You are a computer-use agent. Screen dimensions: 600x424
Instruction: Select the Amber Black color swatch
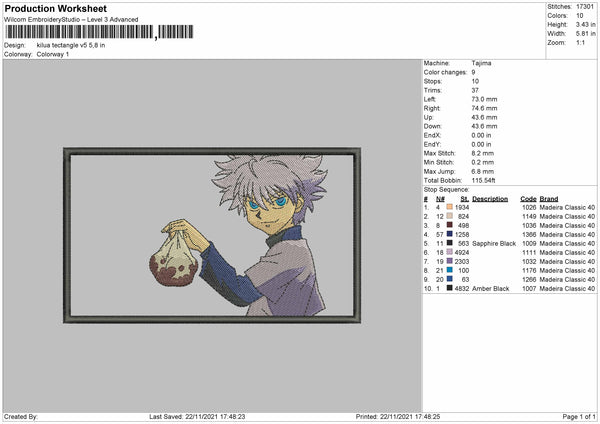point(450,288)
